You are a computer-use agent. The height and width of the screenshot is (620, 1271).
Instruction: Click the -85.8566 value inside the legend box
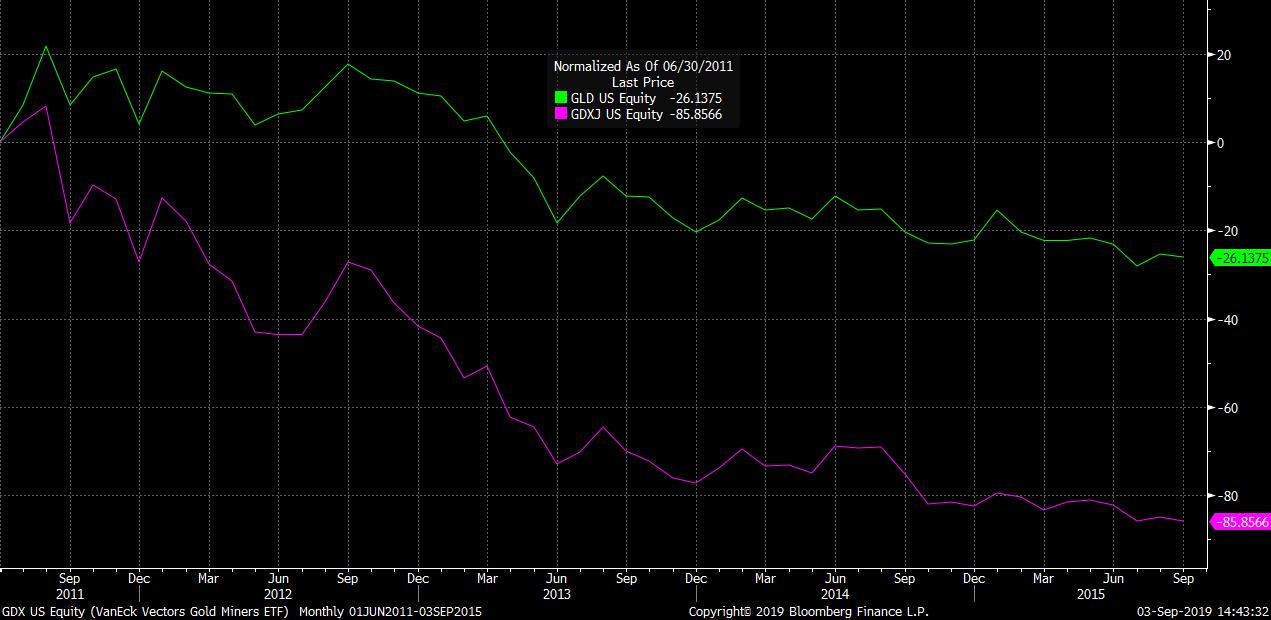tap(694, 114)
